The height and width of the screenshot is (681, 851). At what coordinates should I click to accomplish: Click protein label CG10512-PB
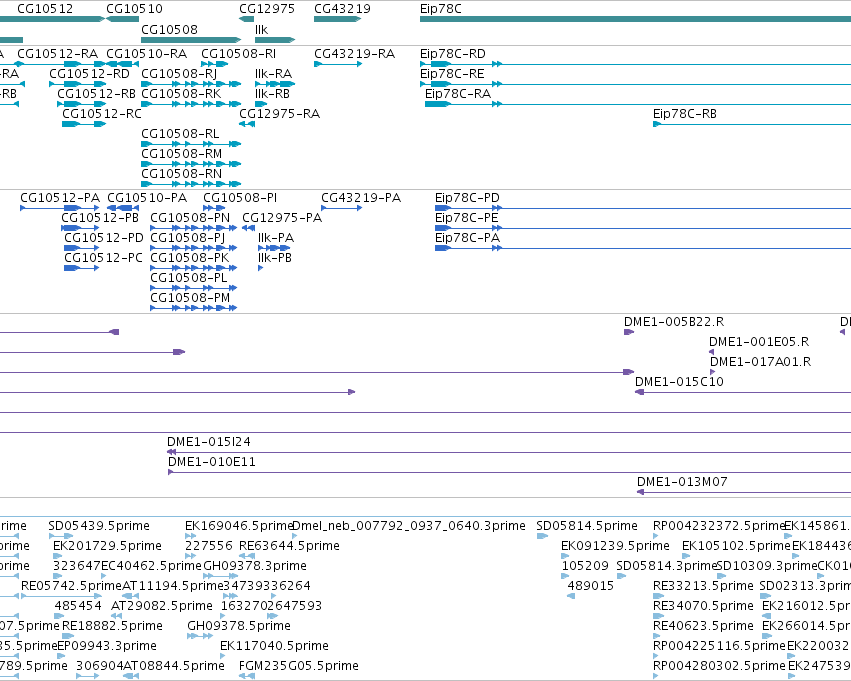pyautogui.click(x=100, y=218)
